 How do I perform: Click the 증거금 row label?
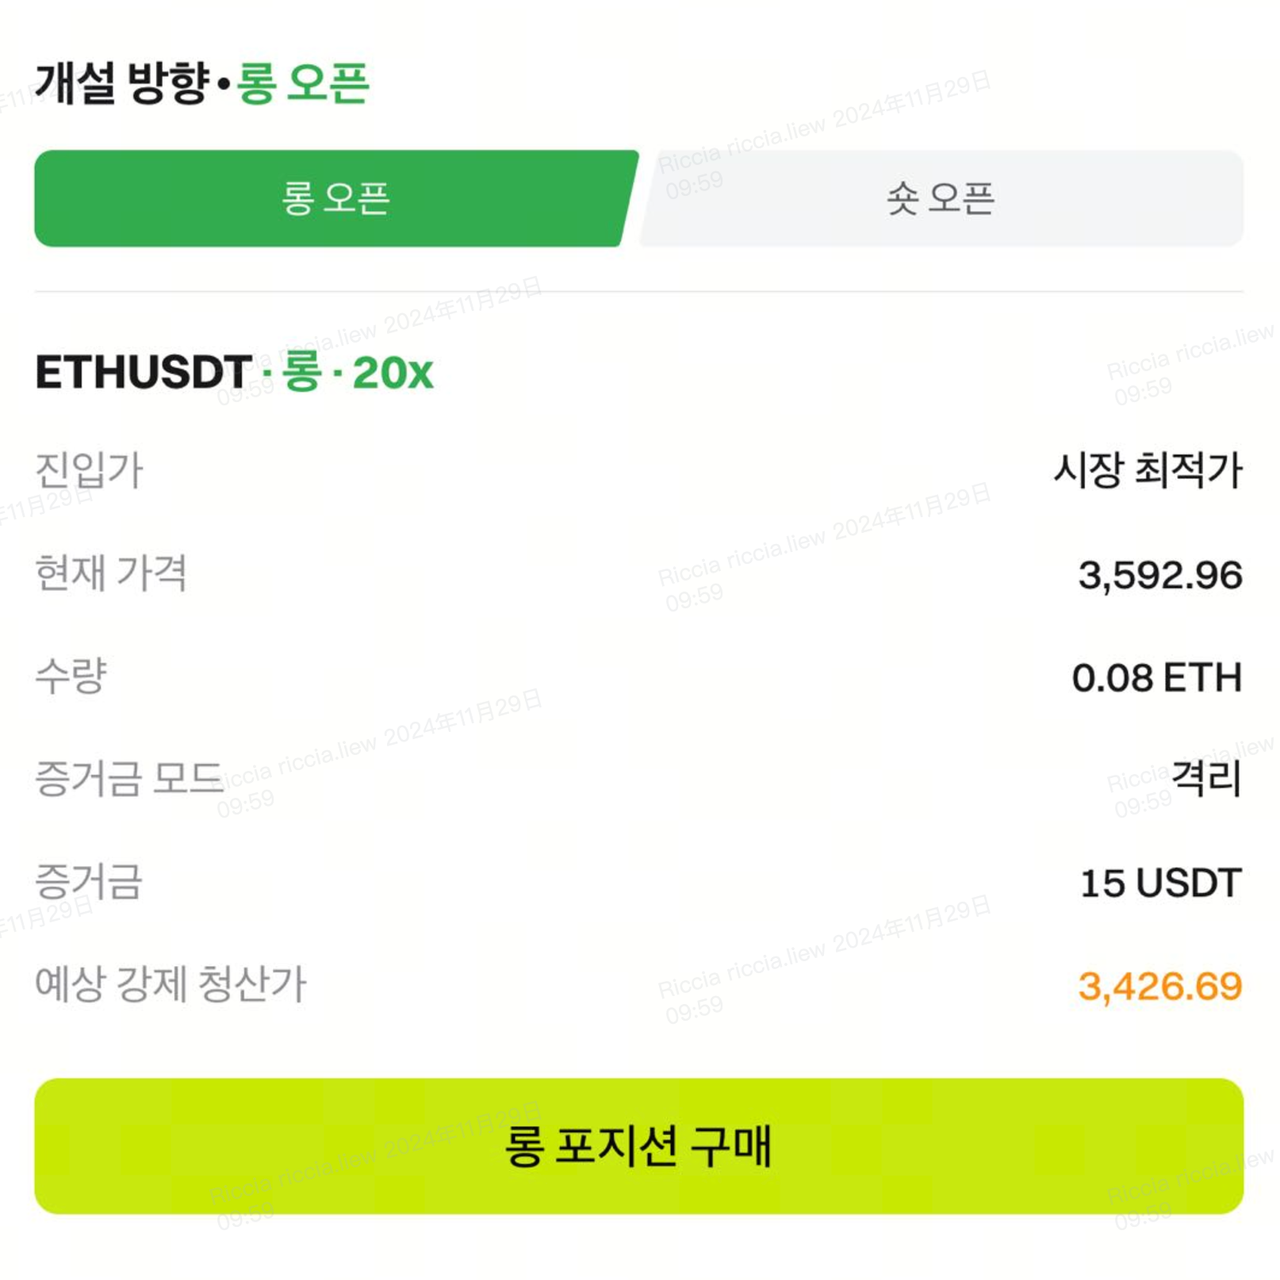89,882
